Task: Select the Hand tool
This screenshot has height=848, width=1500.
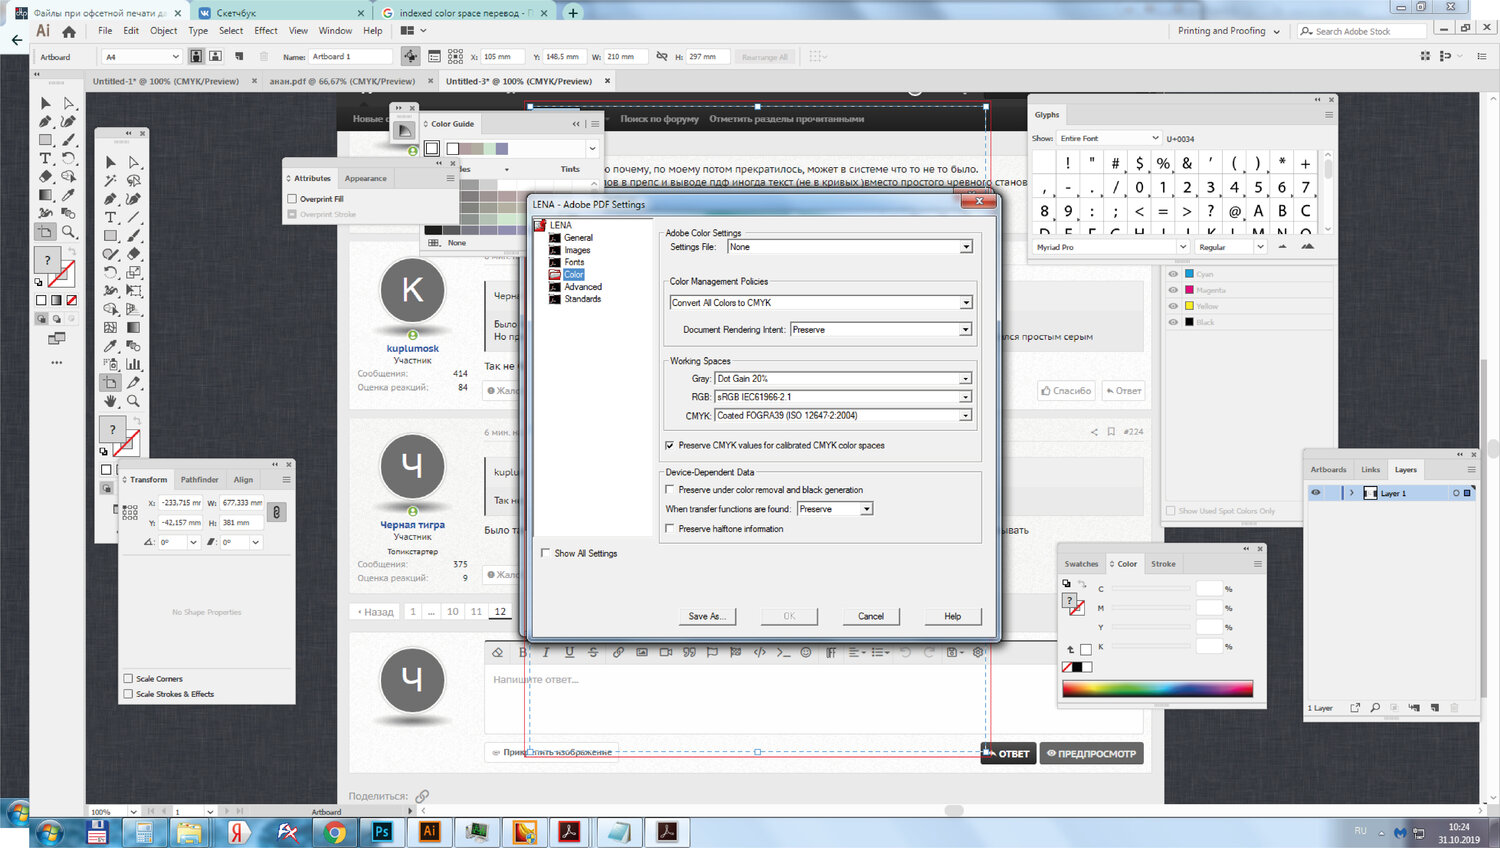Action: [x=110, y=401]
